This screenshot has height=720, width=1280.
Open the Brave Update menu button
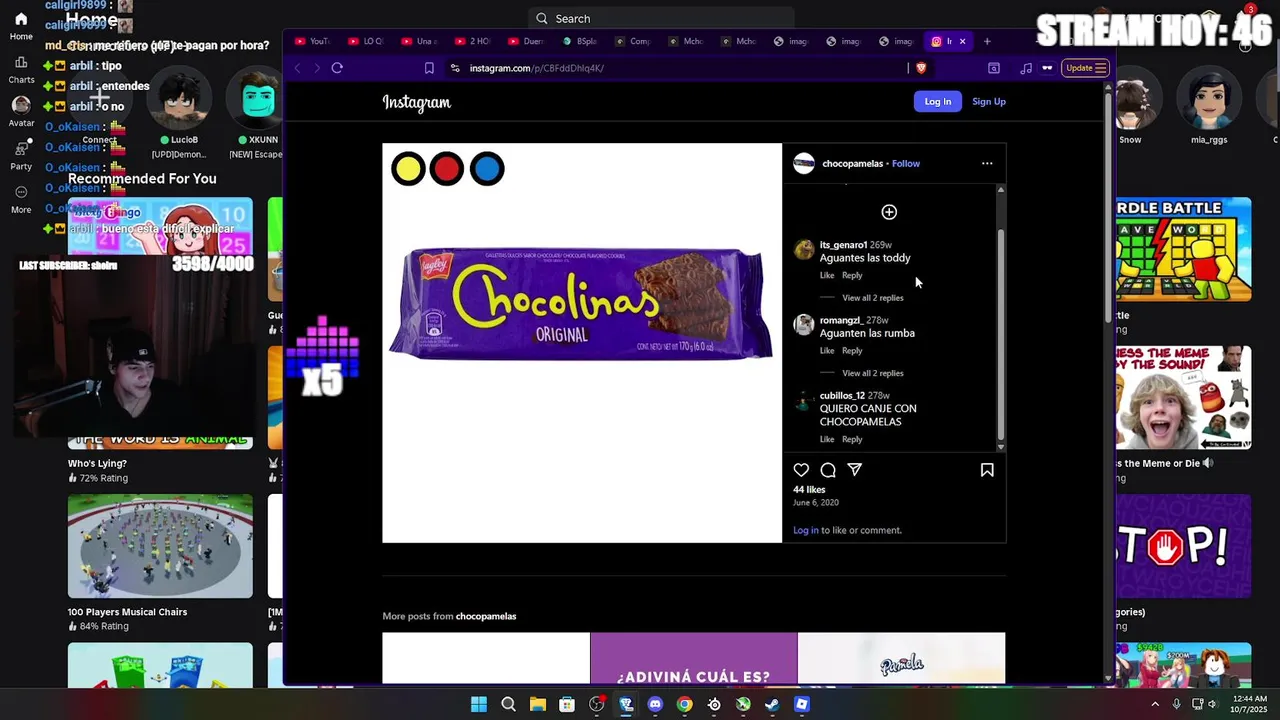pyautogui.click(x=1086, y=68)
